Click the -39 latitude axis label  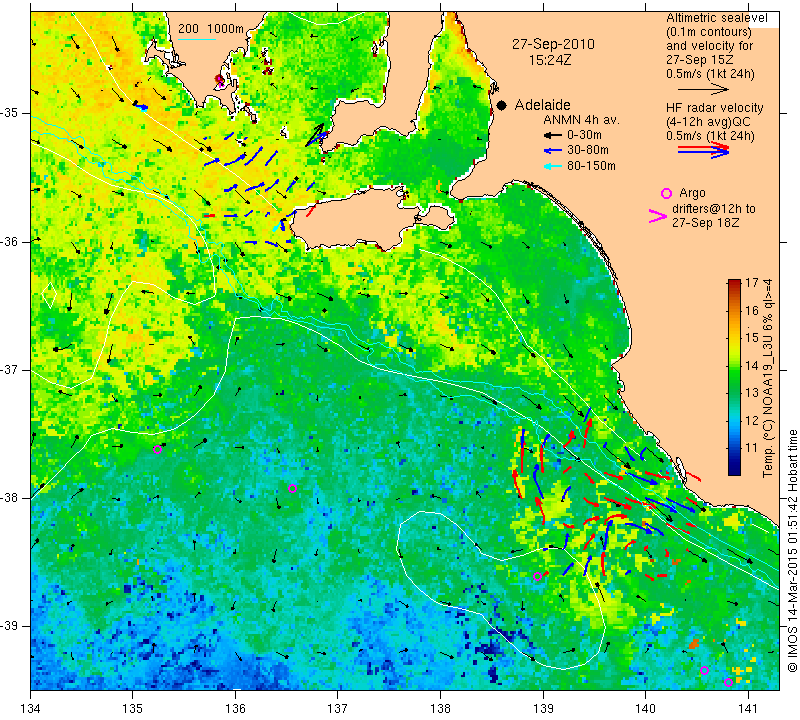click(10, 626)
